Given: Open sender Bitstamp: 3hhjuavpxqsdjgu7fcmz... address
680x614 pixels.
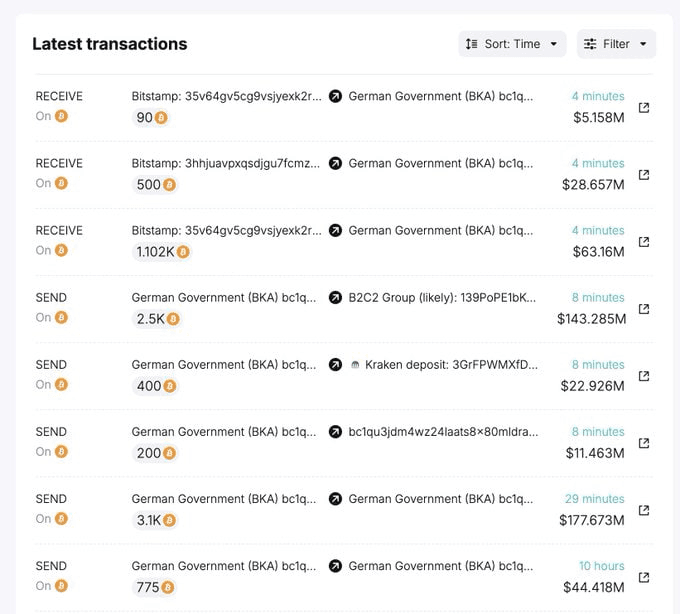Looking at the screenshot, I should [226, 163].
